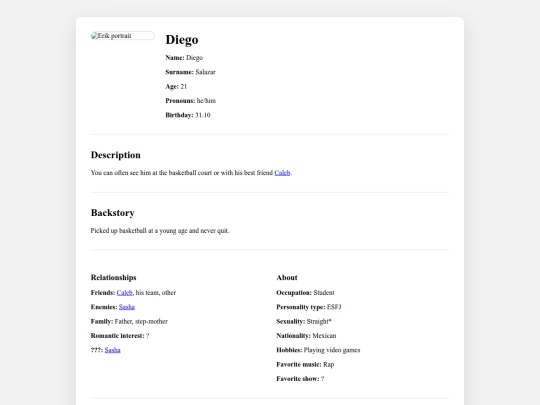Select the Age: 21 line

pos(176,87)
